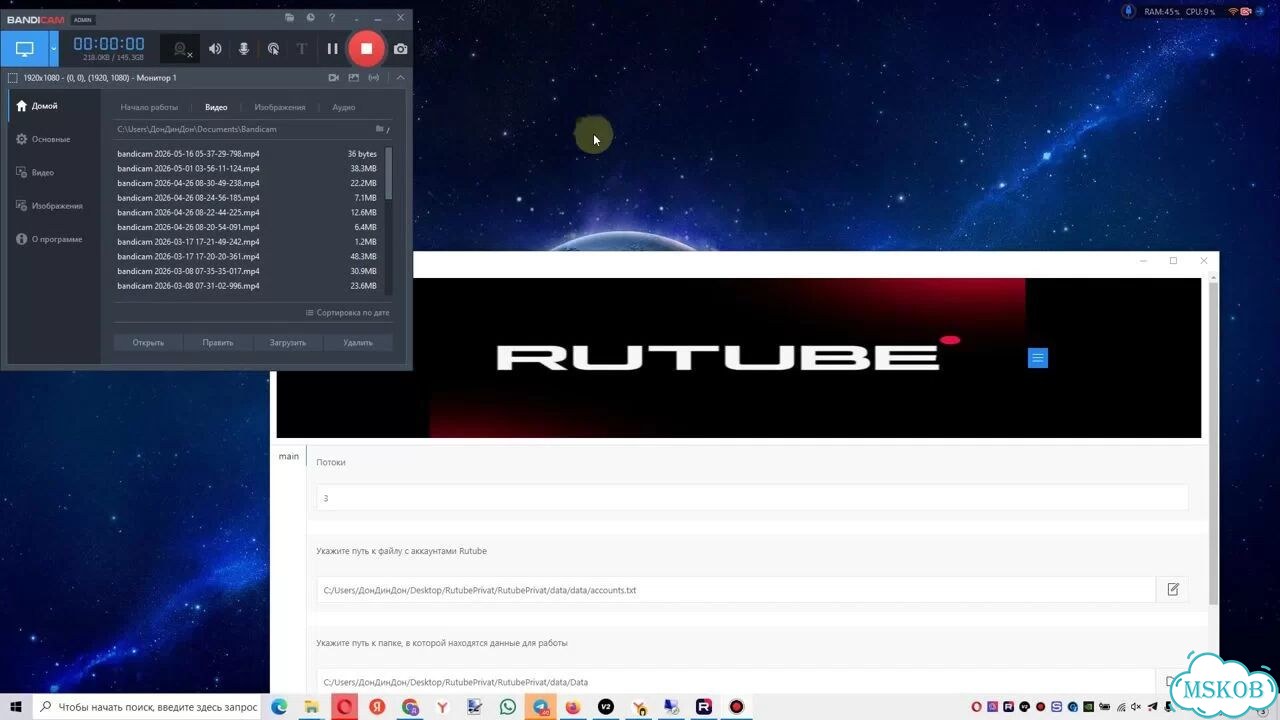The image size is (1280, 720).
Task: Open Bandicam help question mark
Action: pyautogui.click(x=333, y=18)
